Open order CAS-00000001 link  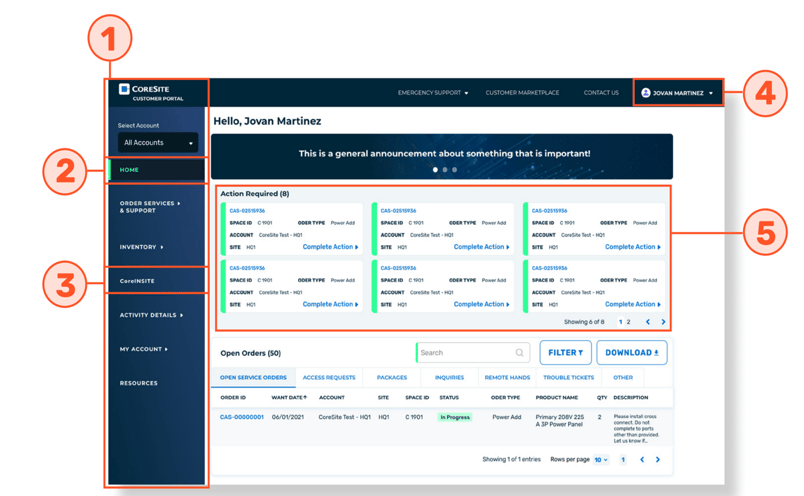(x=242, y=417)
